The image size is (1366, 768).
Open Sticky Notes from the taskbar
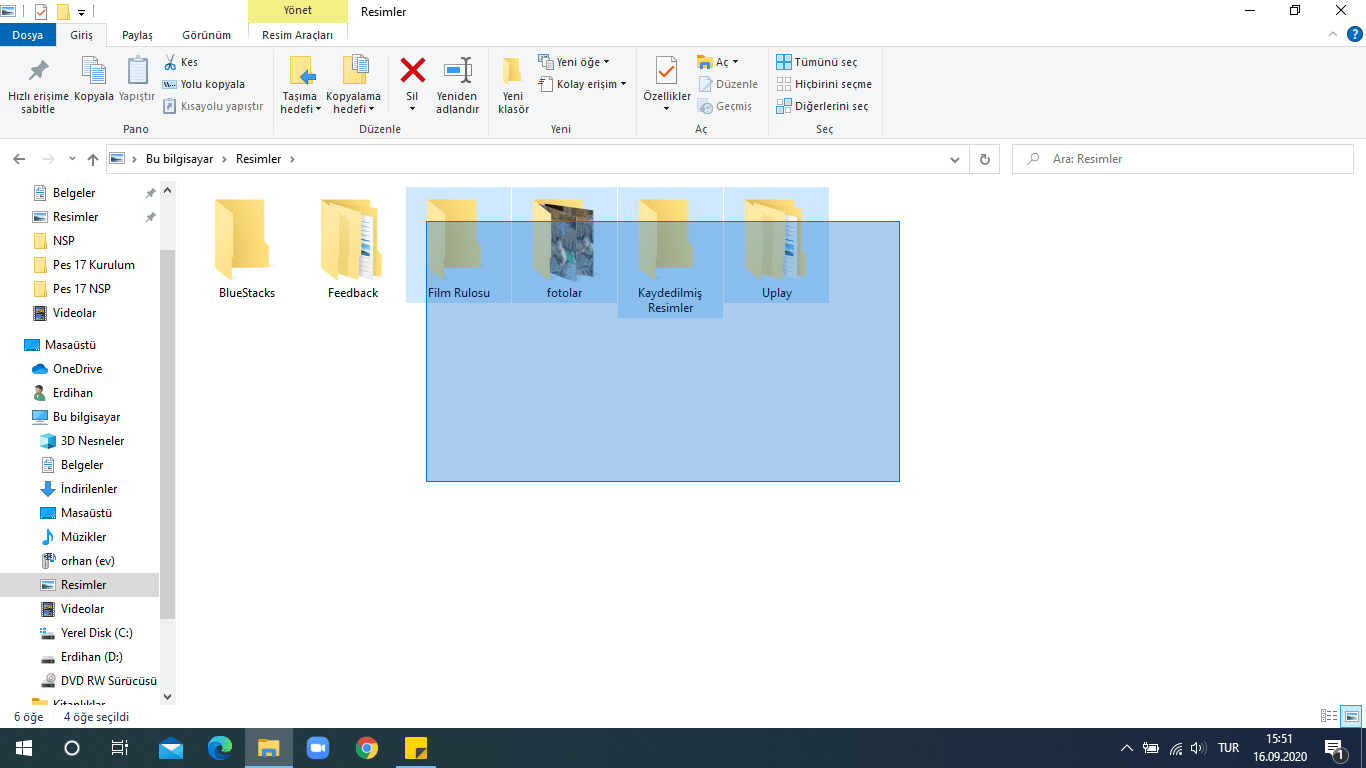pos(416,748)
